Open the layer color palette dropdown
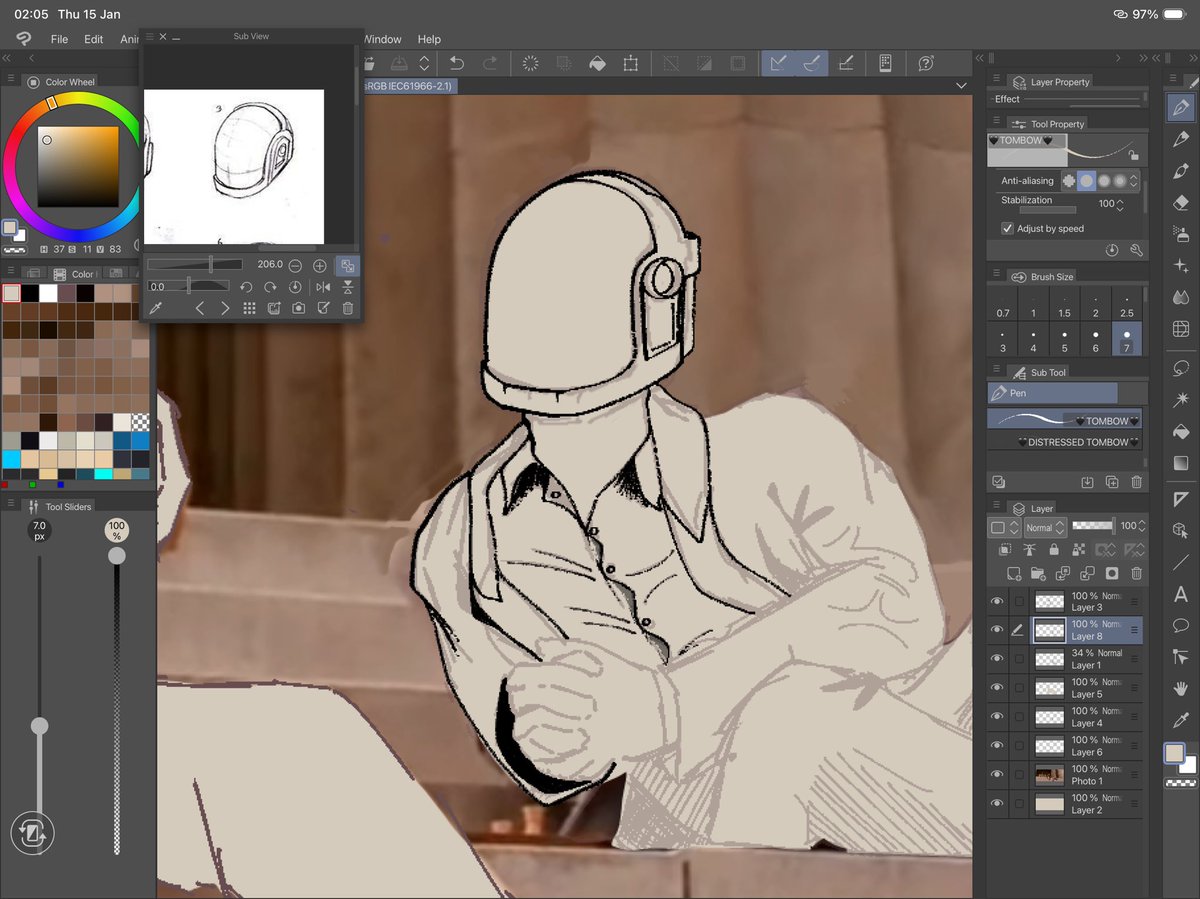Viewport: 1200px width, 899px height. [1003, 527]
